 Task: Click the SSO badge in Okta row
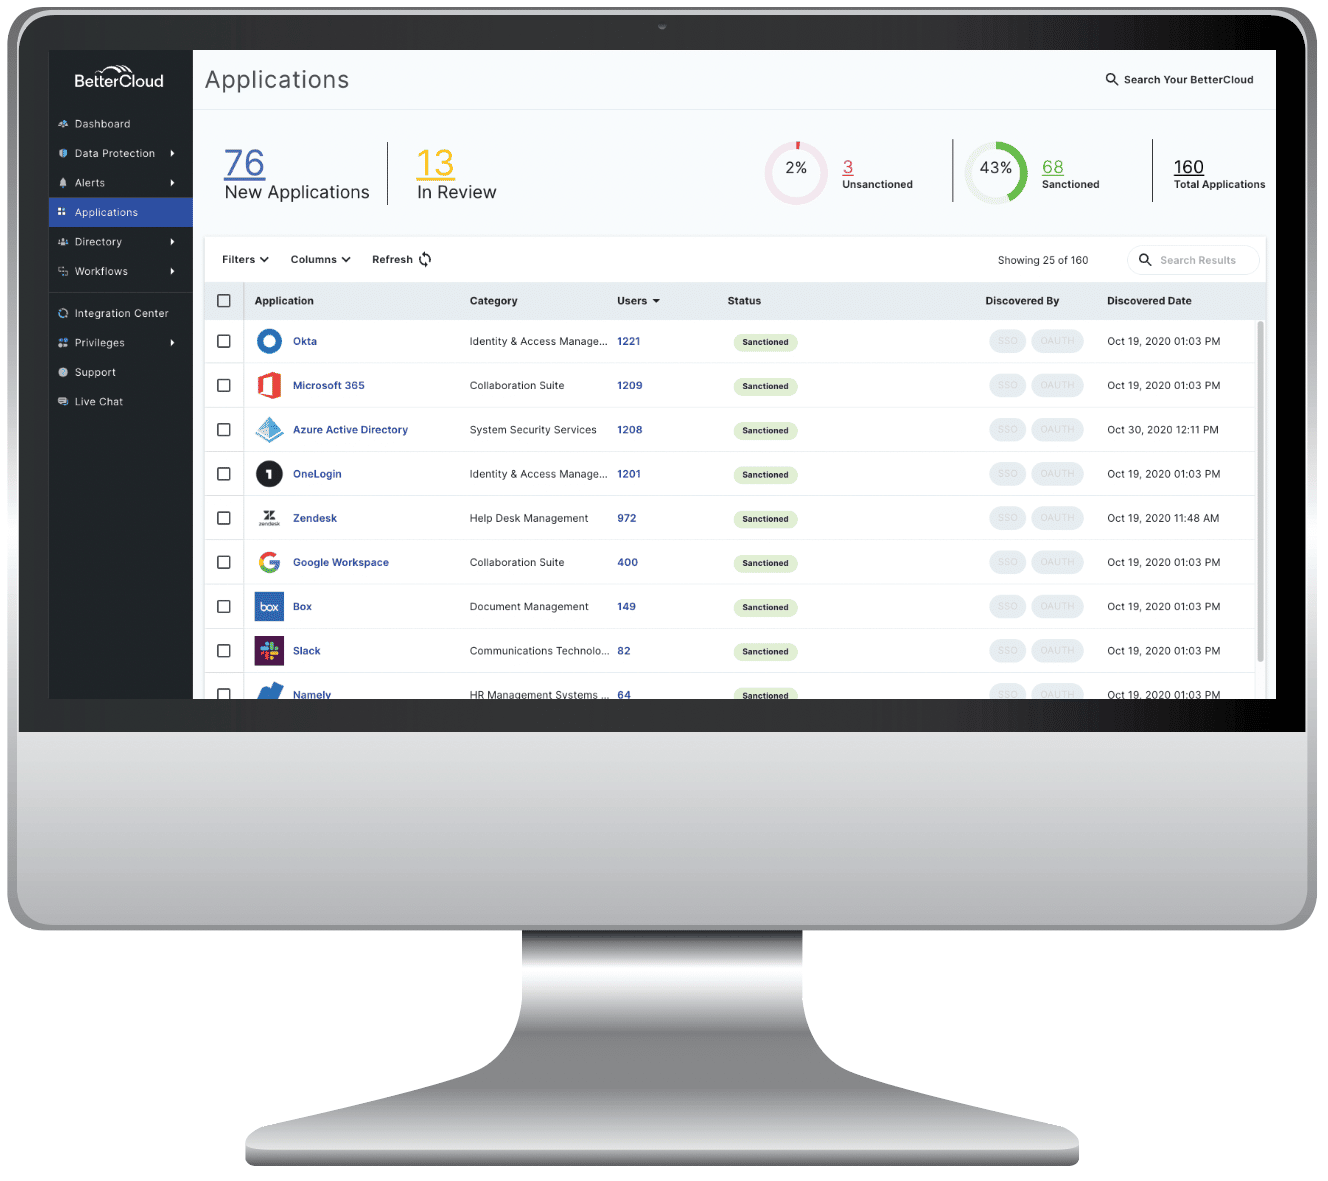click(1007, 341)
